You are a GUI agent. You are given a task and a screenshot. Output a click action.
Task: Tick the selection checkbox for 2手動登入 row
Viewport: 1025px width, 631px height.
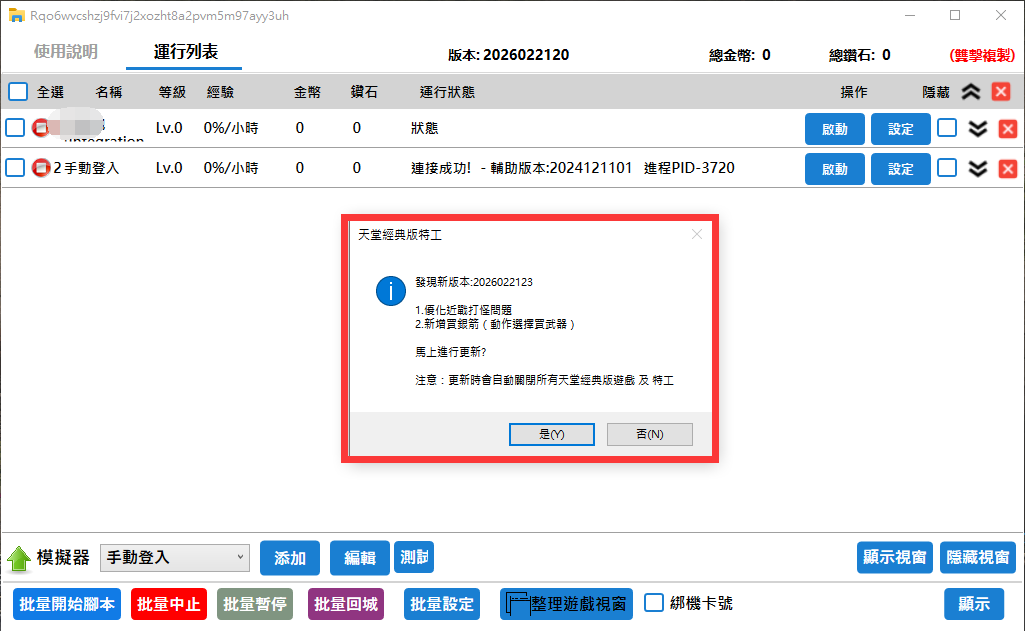tap(15, 168)
